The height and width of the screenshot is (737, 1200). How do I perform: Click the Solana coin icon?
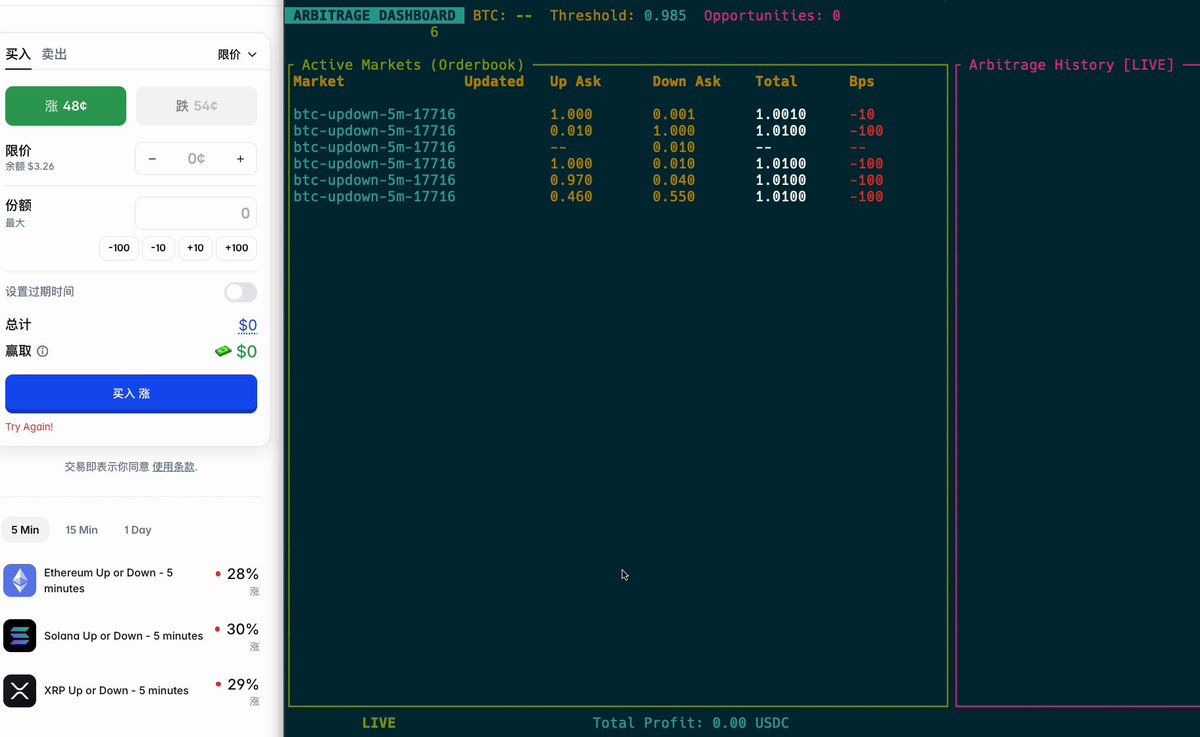(x=20, y=635)
